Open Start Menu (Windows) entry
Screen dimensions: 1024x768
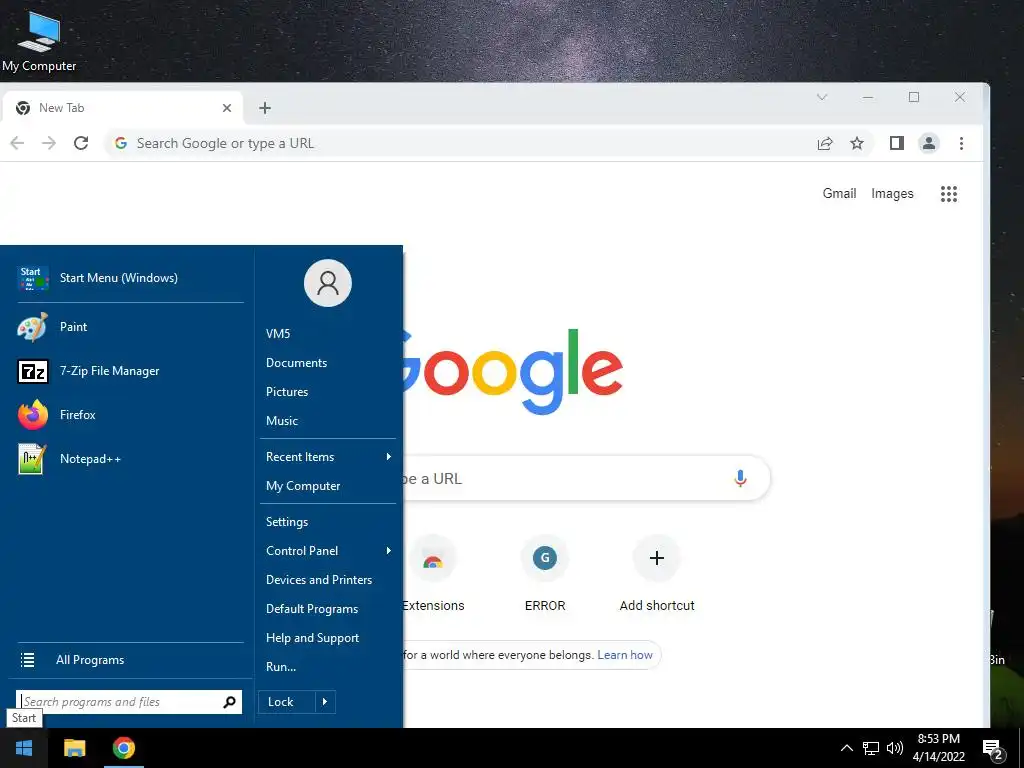(x=131, y=278)
